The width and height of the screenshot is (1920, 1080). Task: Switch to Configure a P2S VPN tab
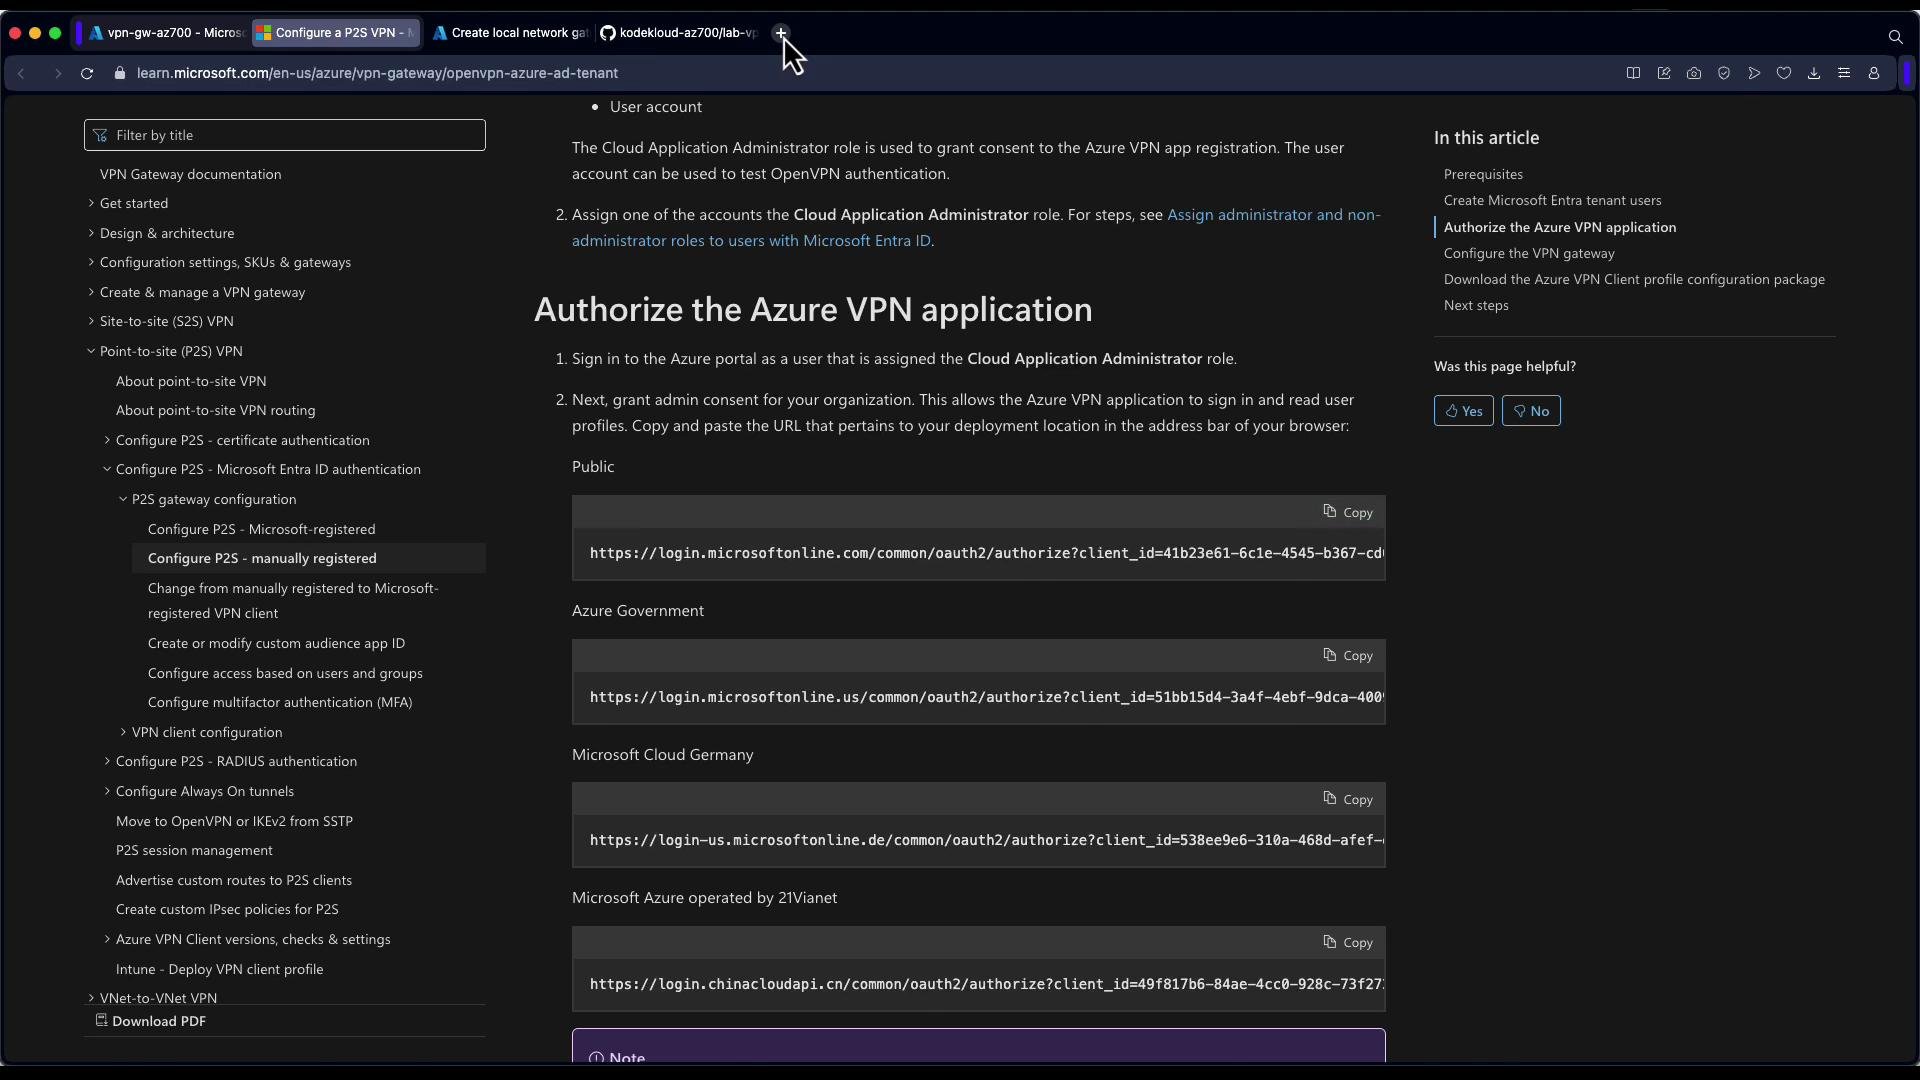[x=336, y=33]
